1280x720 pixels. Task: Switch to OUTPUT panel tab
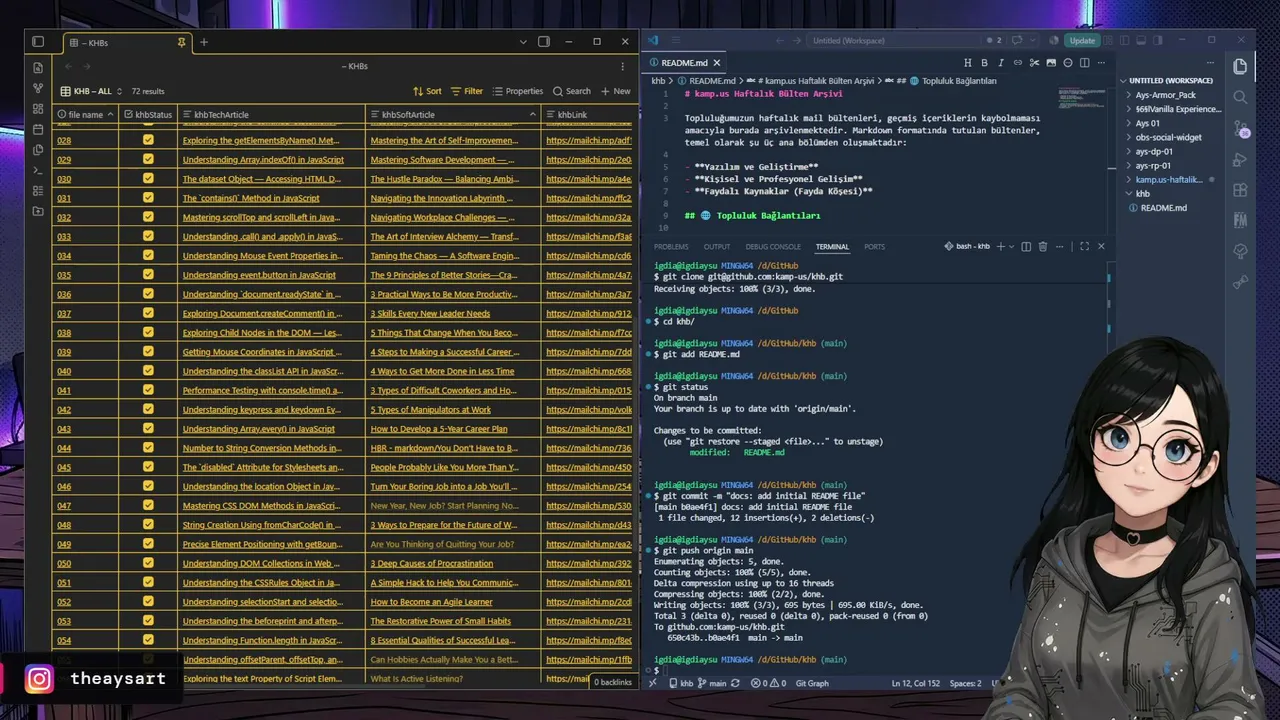coord(717,246)
